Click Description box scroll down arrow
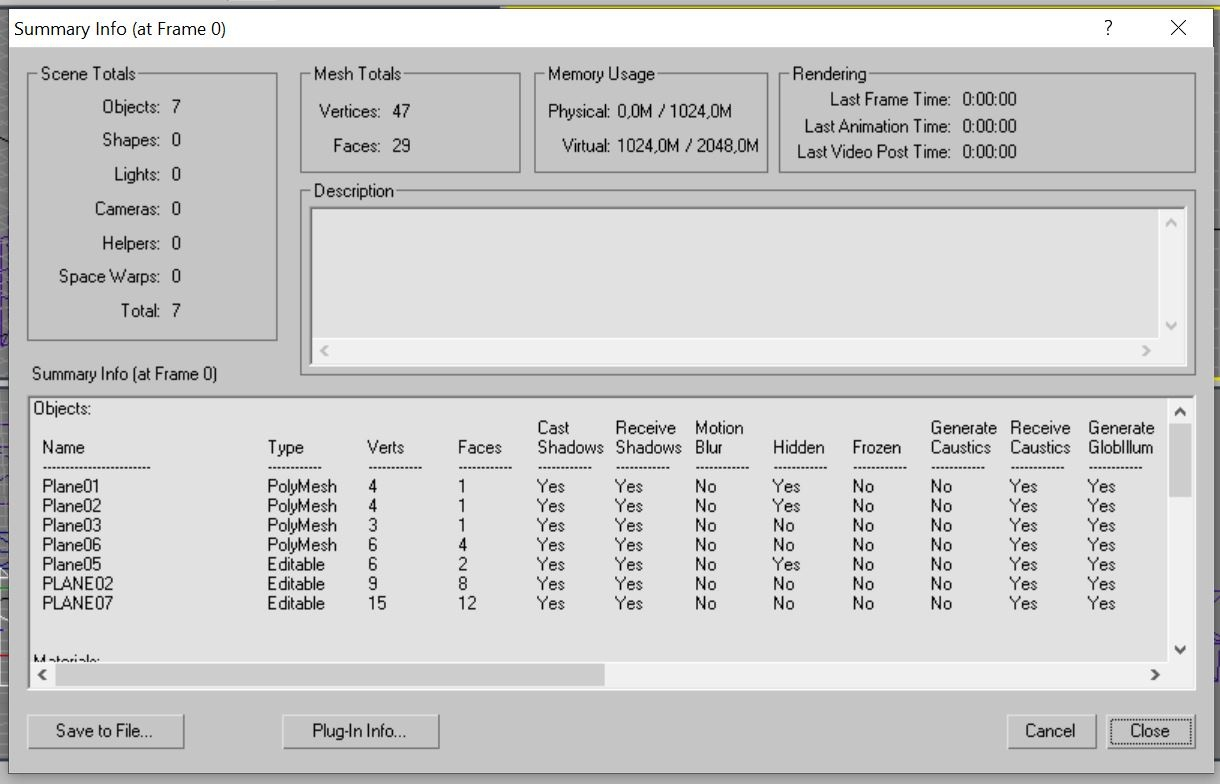The height and width of the screenshot is (784, 1220). [1172, 326]
